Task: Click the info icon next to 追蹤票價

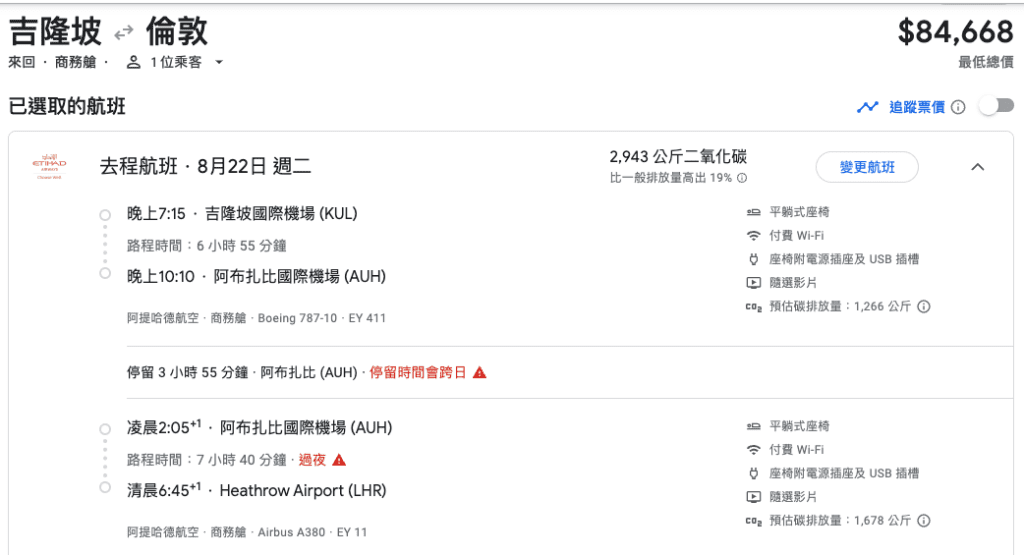Action: tap(958, 107)
